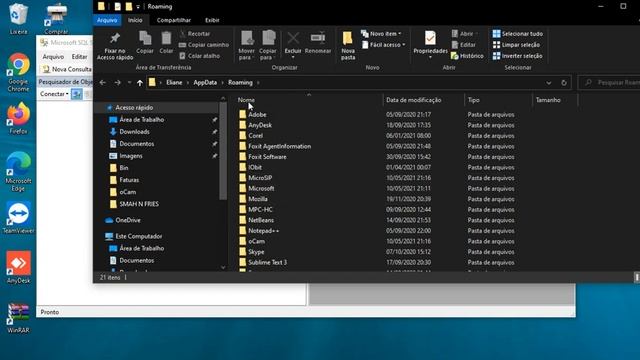
Task: Go up one folder level
Action: pyautogui.click(x=140, y=83)
